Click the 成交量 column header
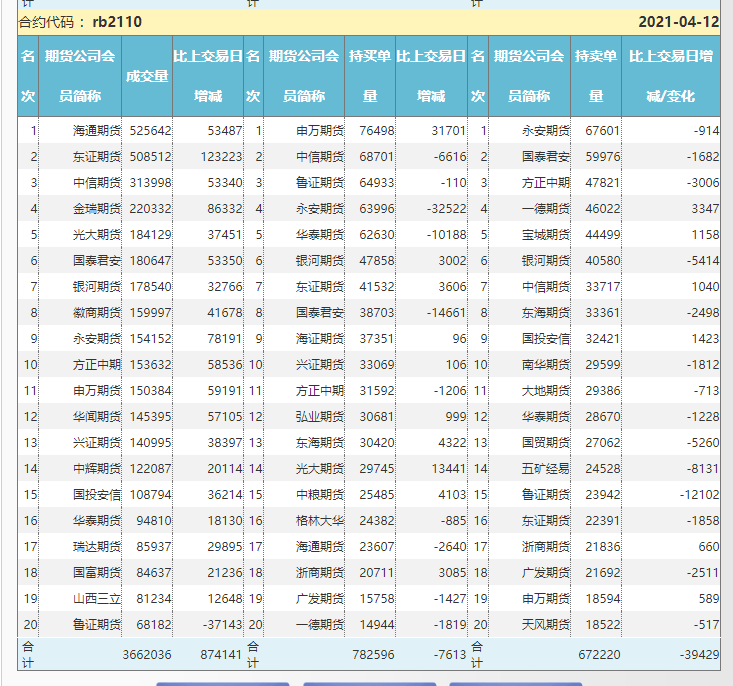Image resolution: width=733 pixels, height=686 pixels. (147, 76)
